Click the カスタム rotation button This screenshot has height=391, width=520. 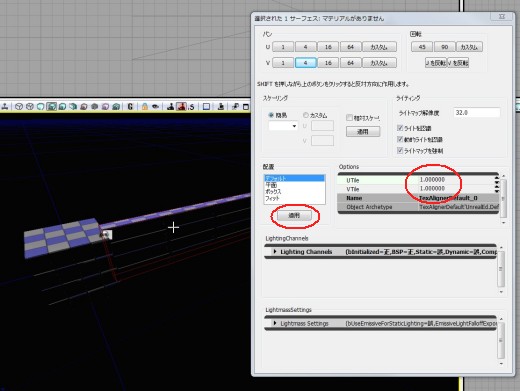point(469,47)
